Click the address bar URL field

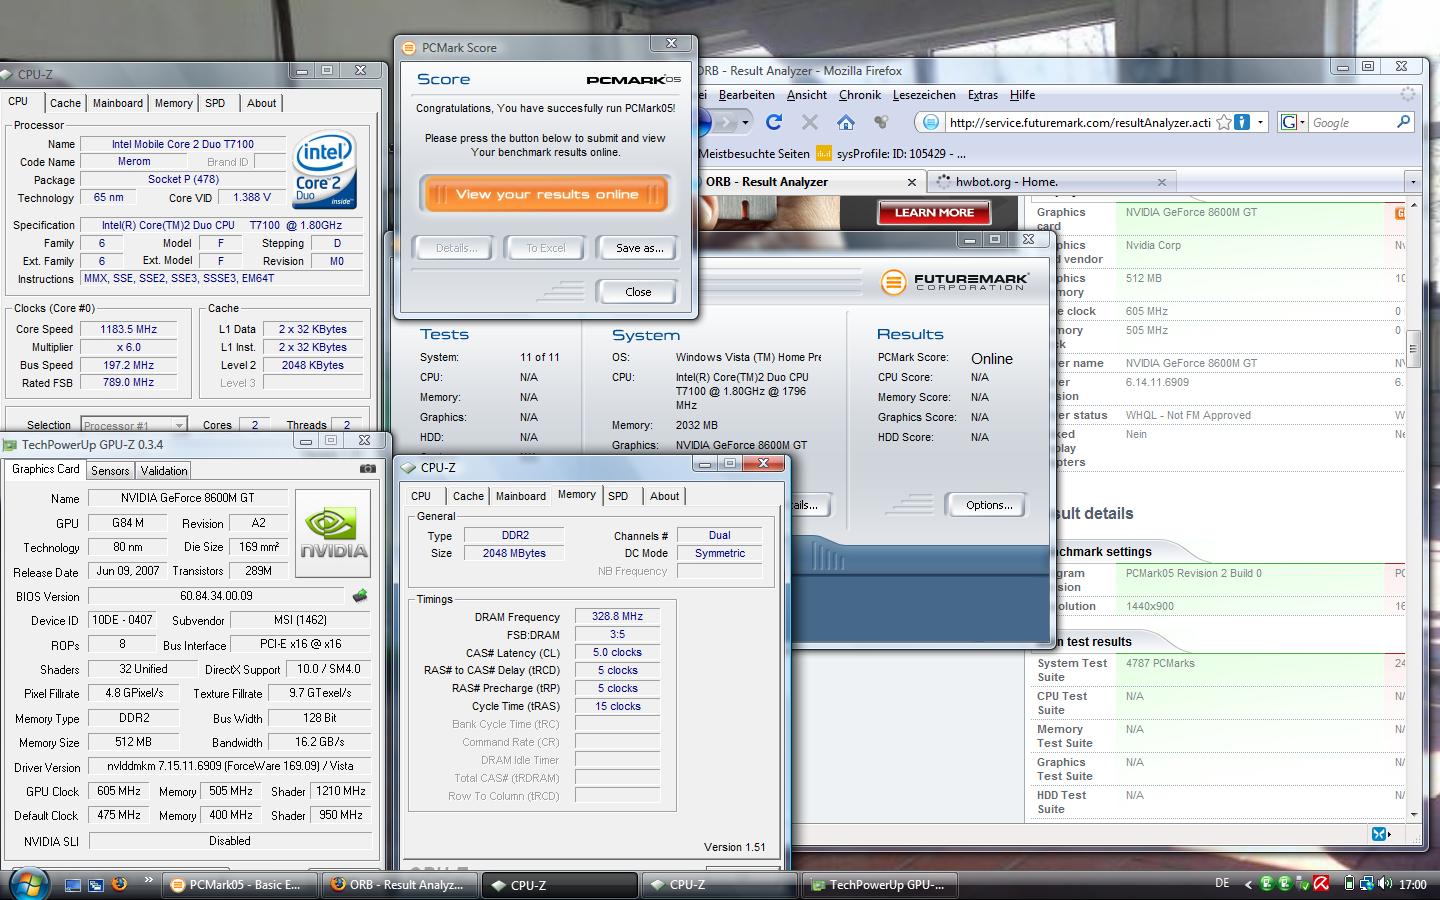point(1078,122)
